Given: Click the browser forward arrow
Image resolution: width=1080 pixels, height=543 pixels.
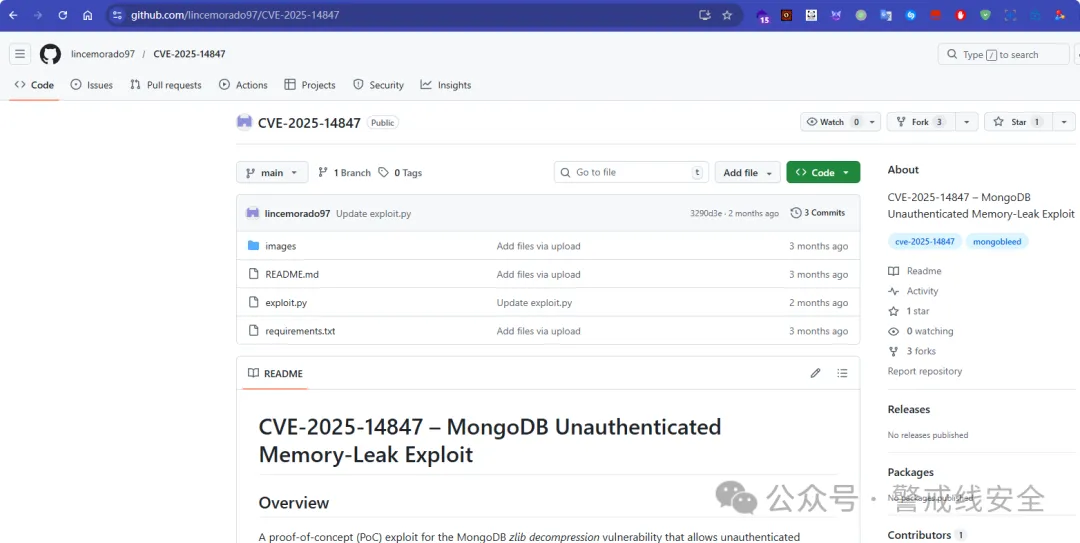Looking at the screenshot, I should tap(38, 15).
